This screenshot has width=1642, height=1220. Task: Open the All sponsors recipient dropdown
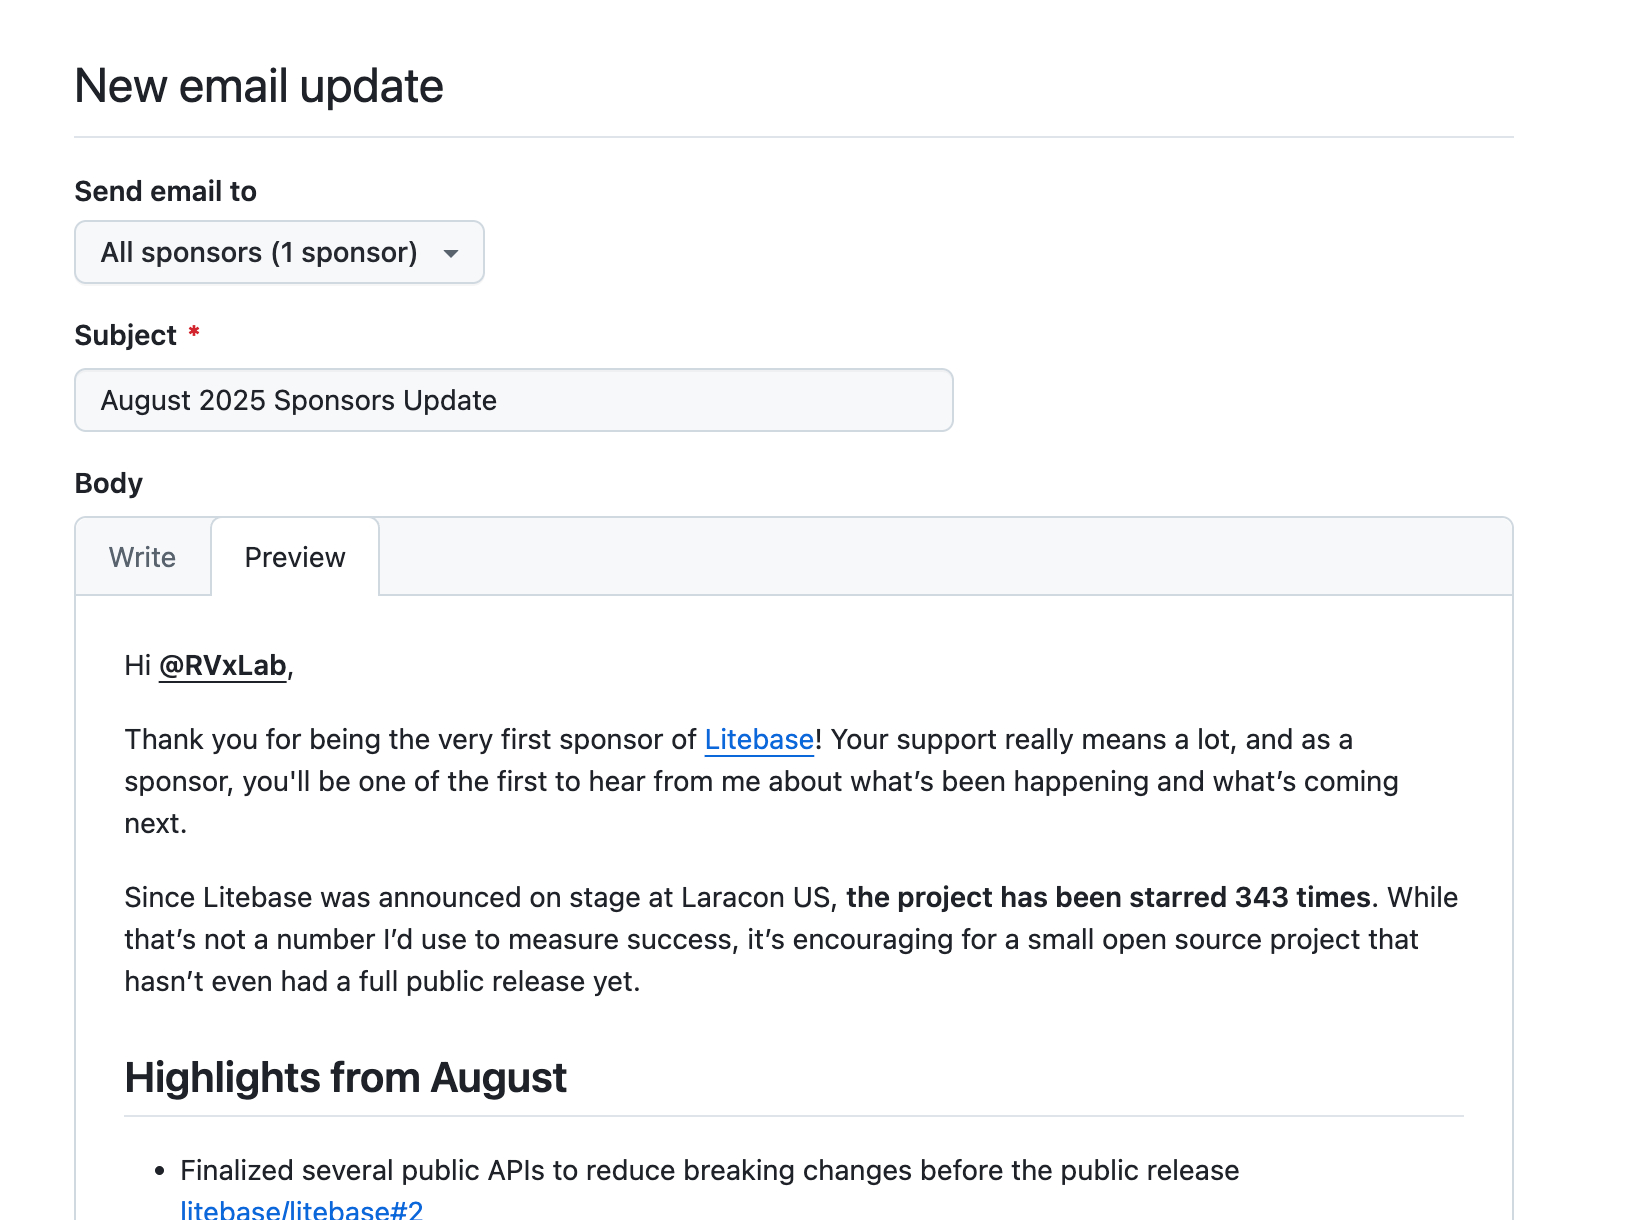coord(278,252)
